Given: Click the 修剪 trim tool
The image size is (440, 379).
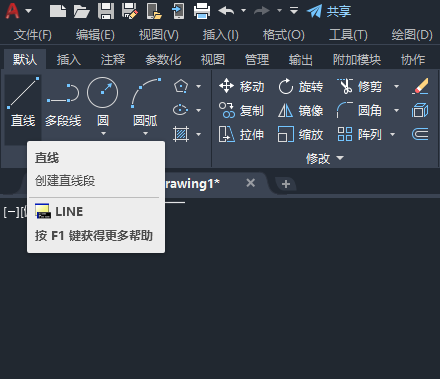Looking at the screenshot, I should [x=360, y=86].
